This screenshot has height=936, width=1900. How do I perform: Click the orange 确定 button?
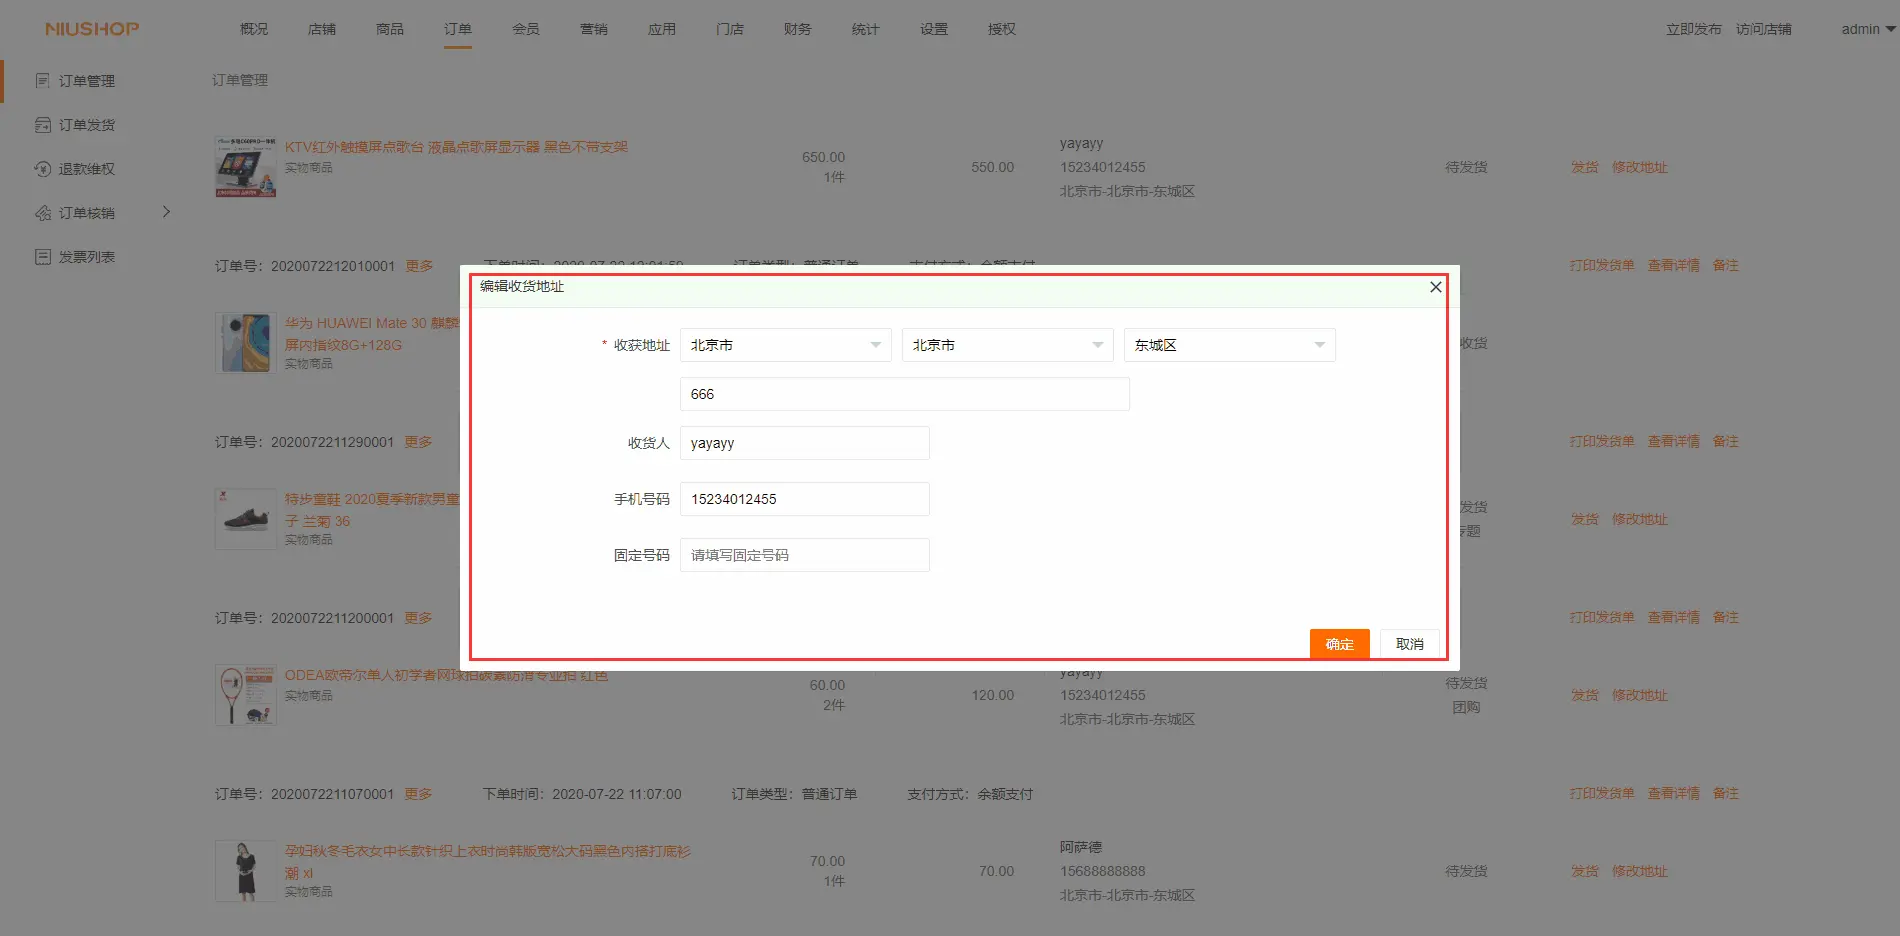pos(1339,644)
